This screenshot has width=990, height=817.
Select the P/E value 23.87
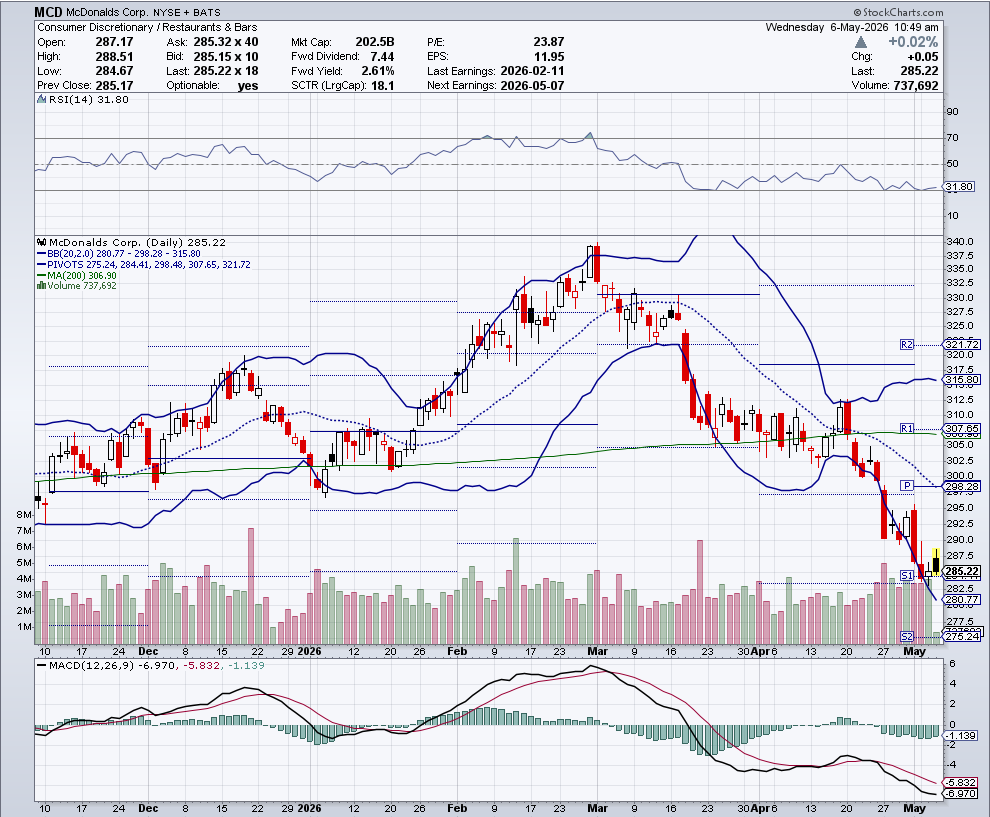point(549,42)
